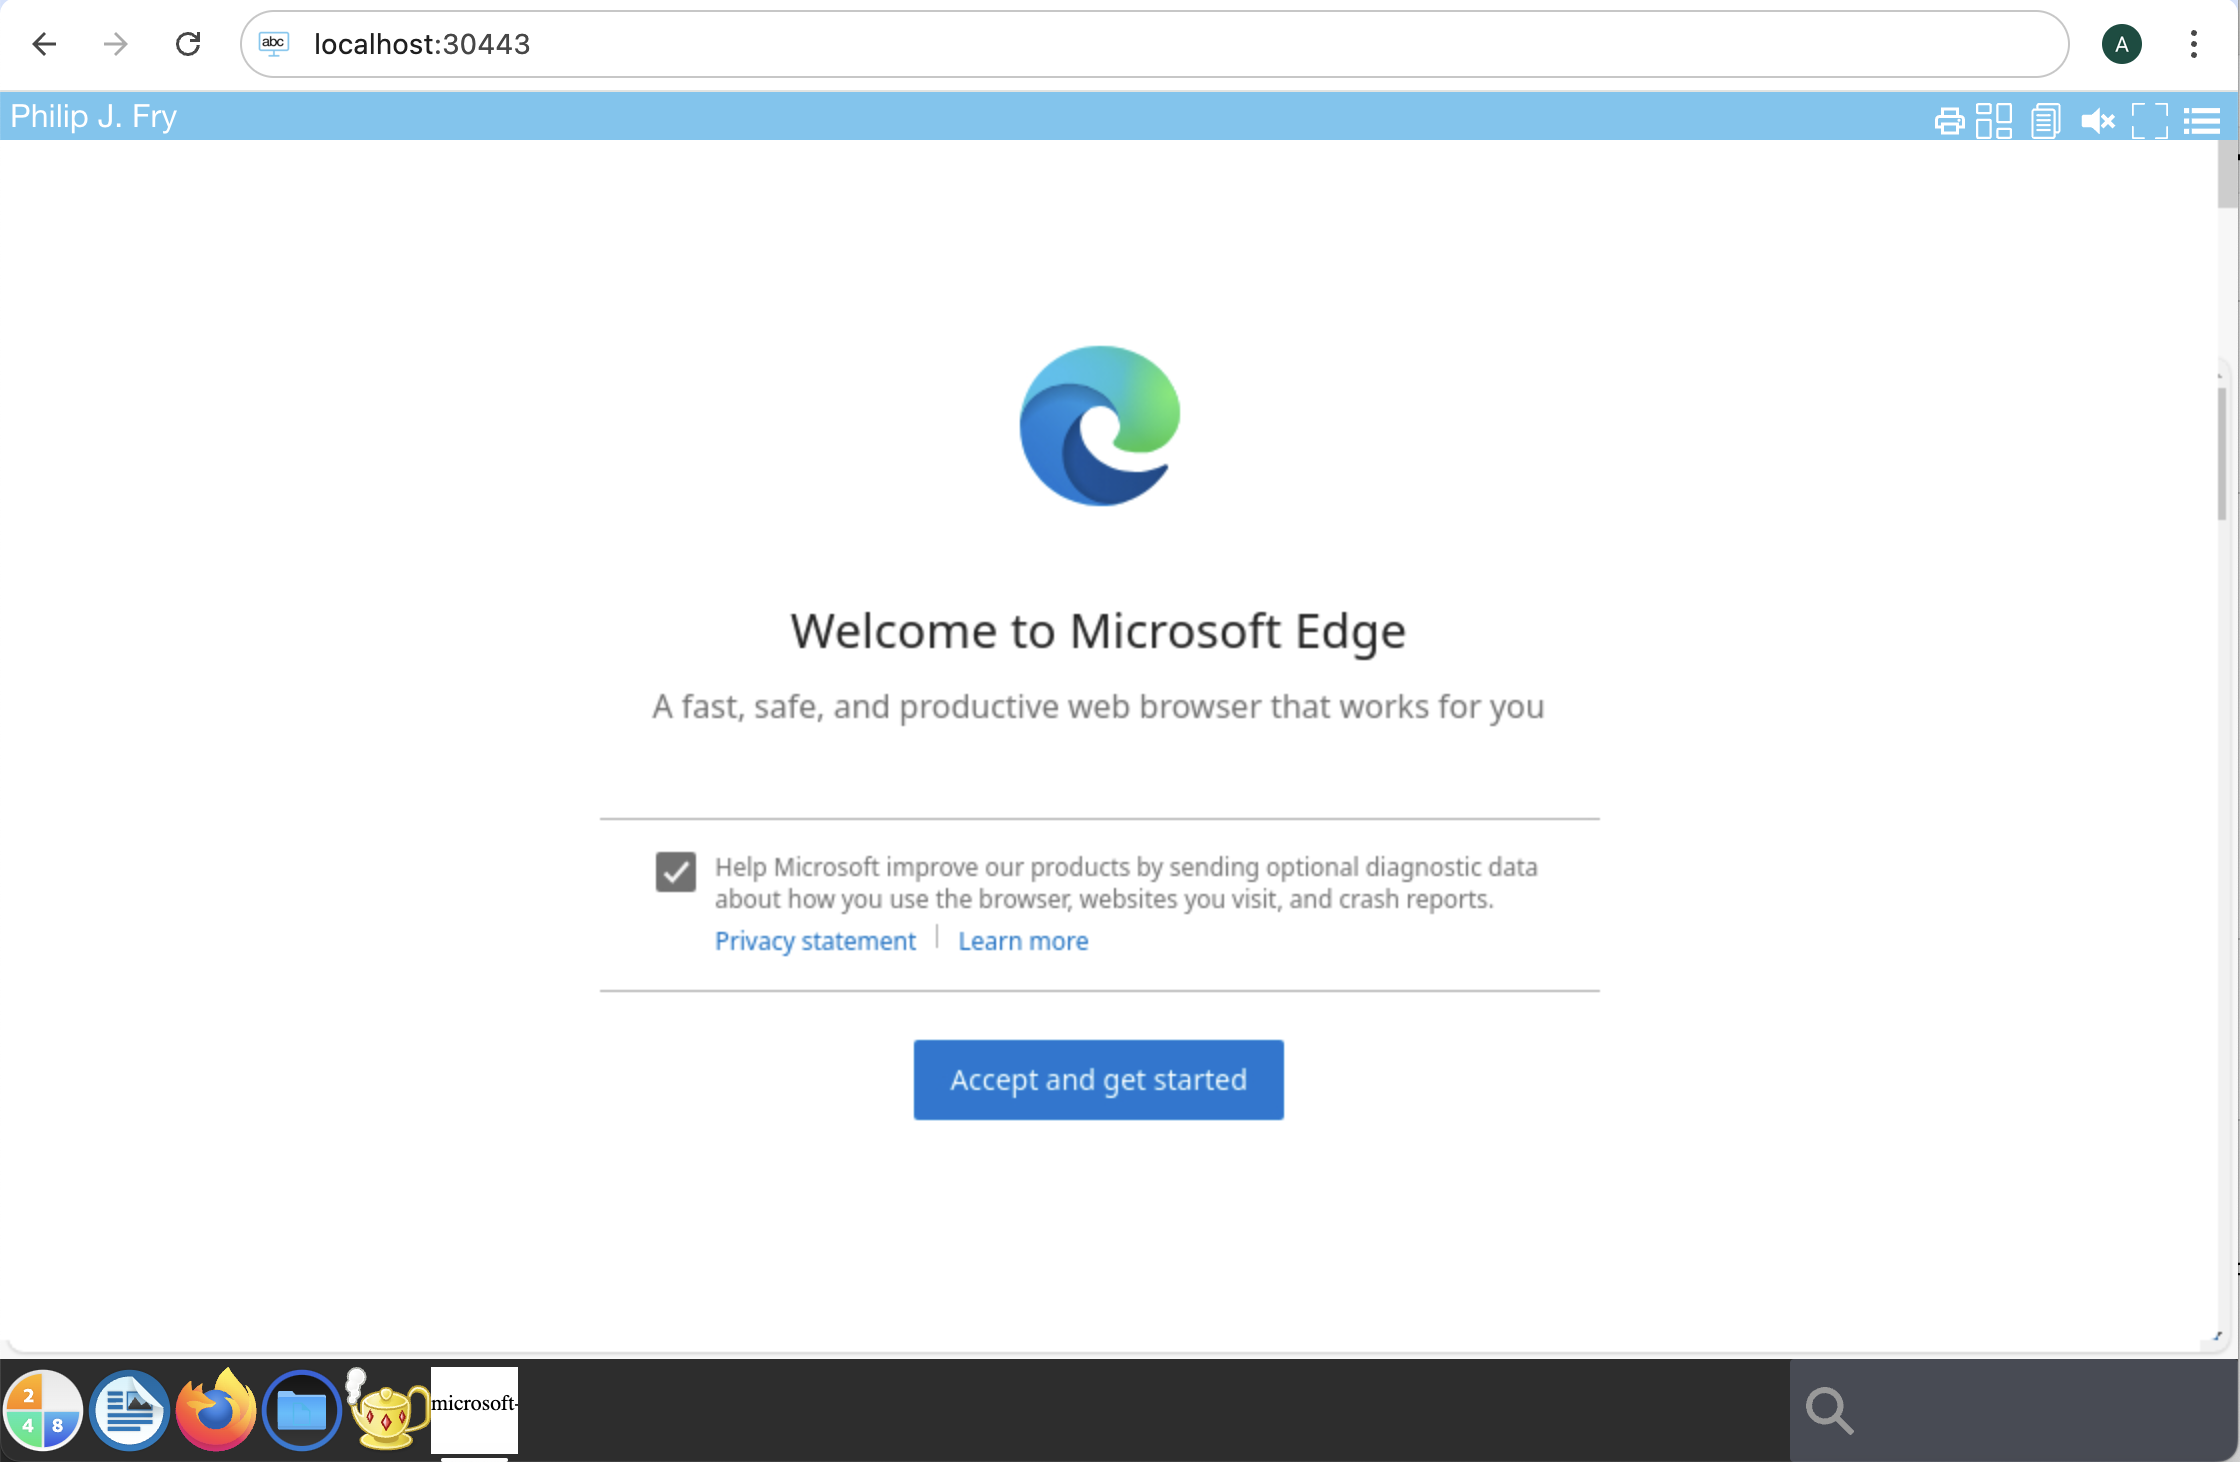Image resolution: width=2240 pixels, height=1462 pixels.
Task: Open the document writer app in the dock
Action: click(x=129, y=1410)
